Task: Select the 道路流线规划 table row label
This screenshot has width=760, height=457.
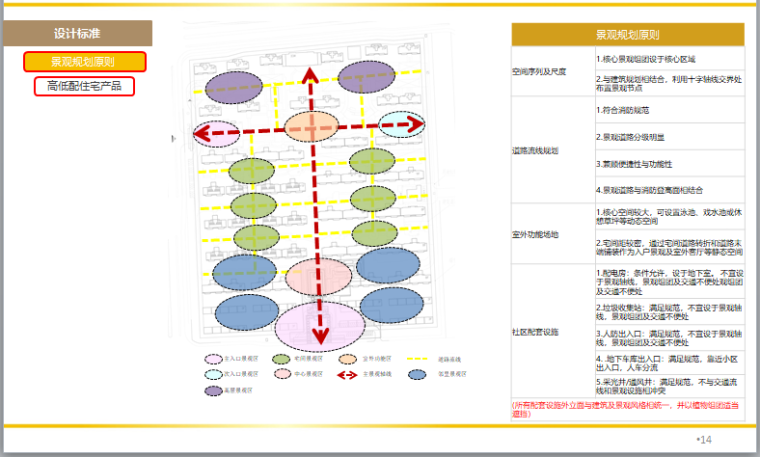Action: [x=539, y=149]
